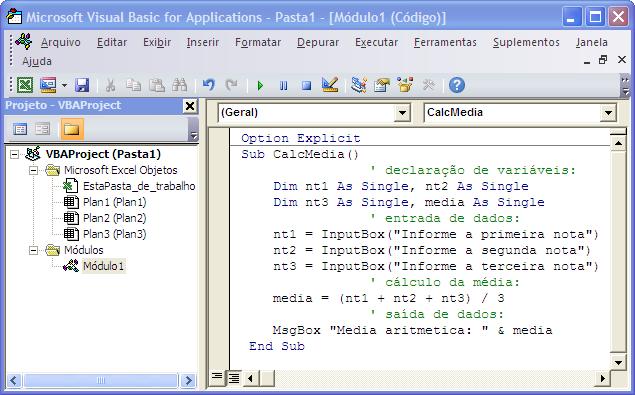Click Project panel scroll left arrow
The image size is (635, 395).
(13, 380)
